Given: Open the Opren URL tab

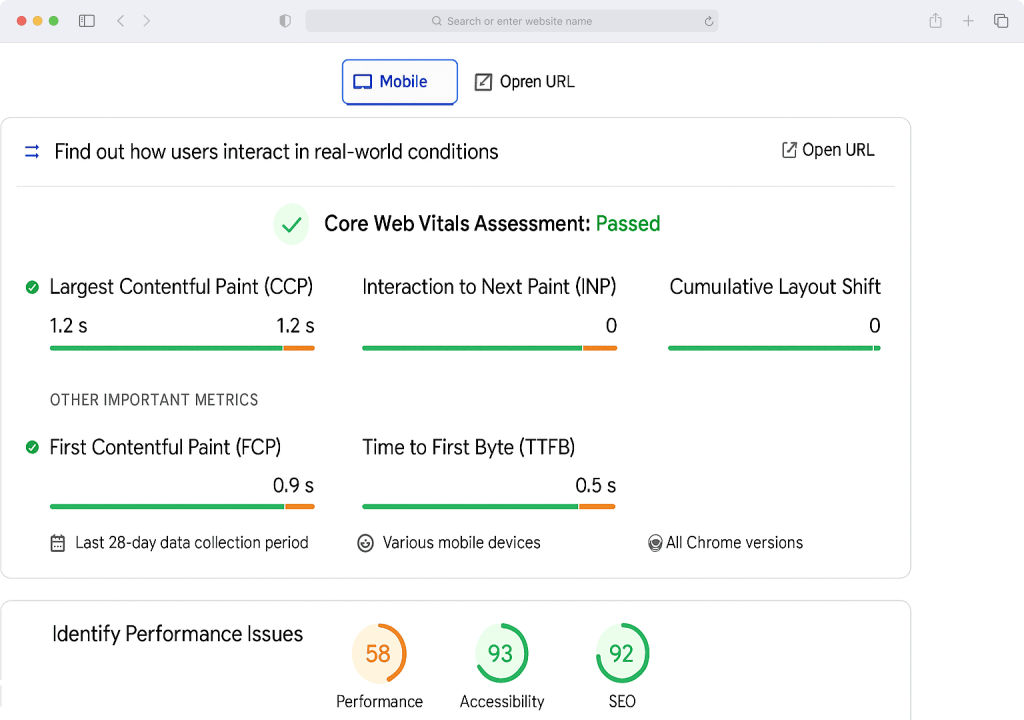Looking at the screenshot, I should (x=524, y=82).
